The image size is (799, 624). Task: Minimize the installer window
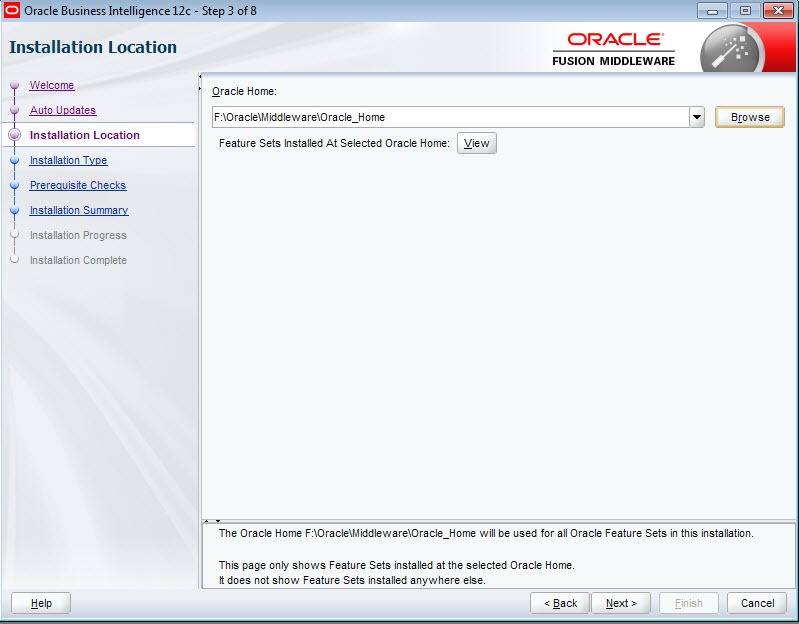pyautogui.click(x=712, y=11)
